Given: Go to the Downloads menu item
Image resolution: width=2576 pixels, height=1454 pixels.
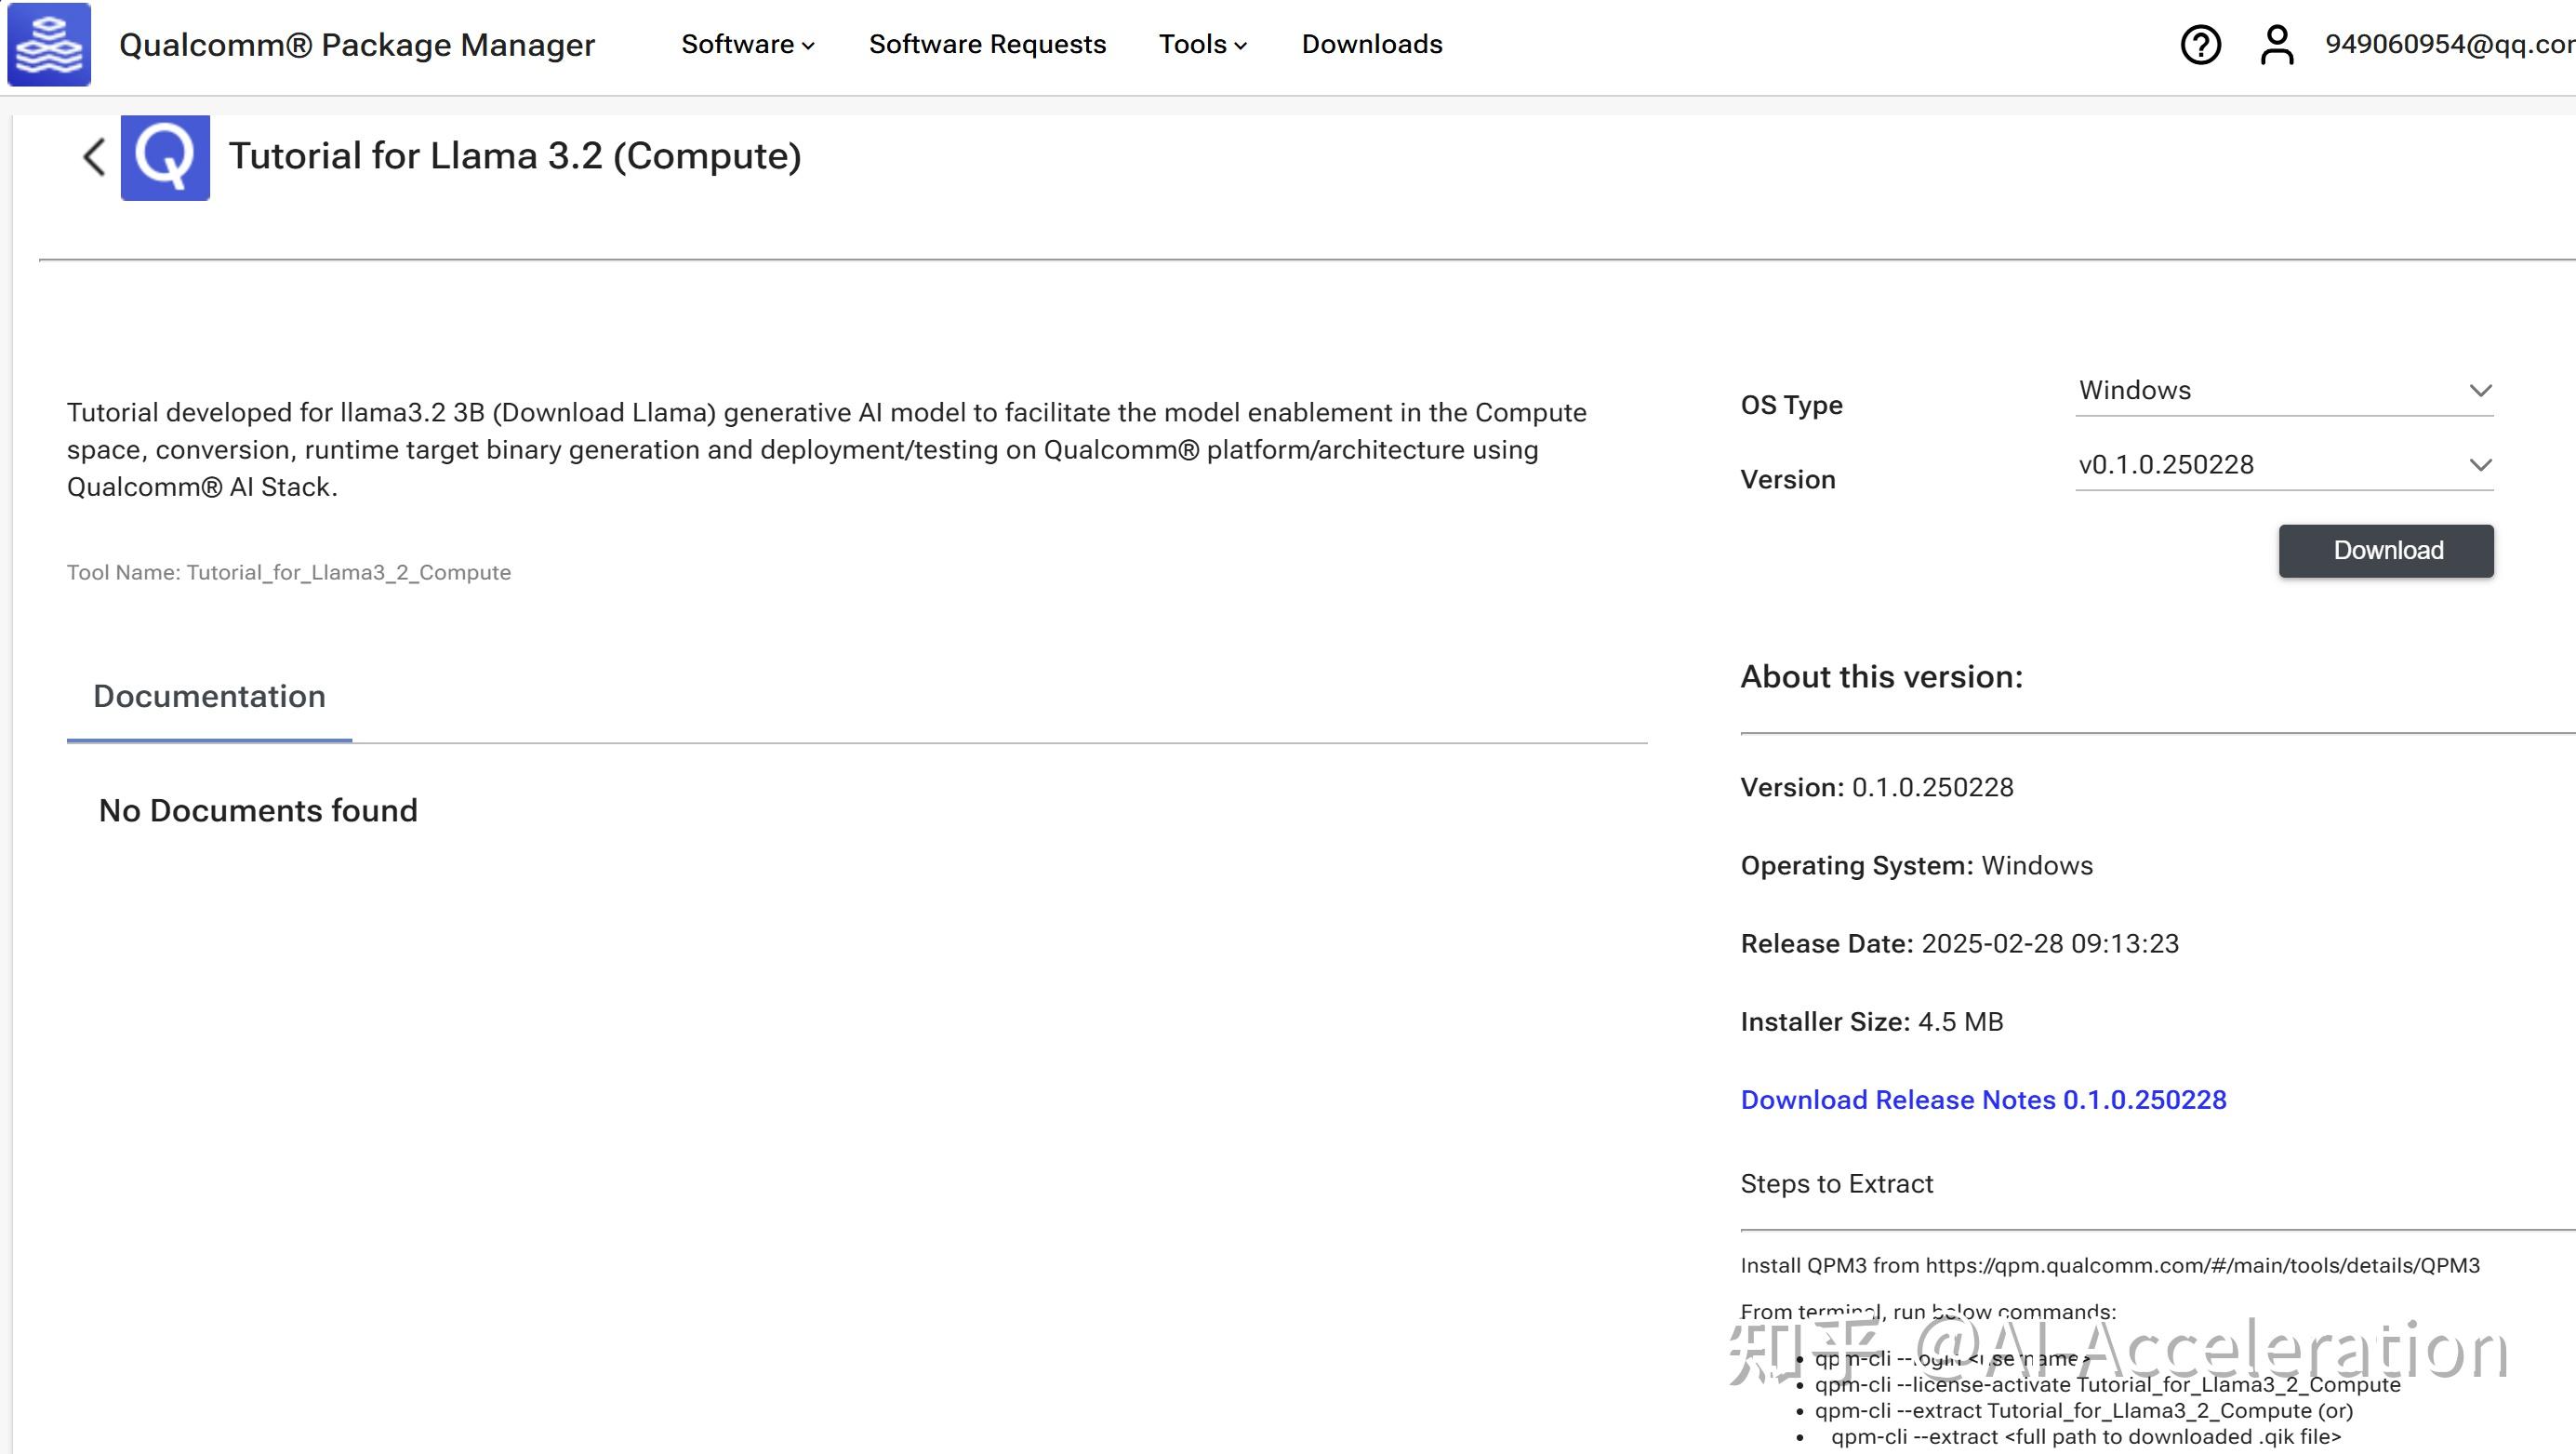Looking at the screenshot, I should coord(1371,45).
